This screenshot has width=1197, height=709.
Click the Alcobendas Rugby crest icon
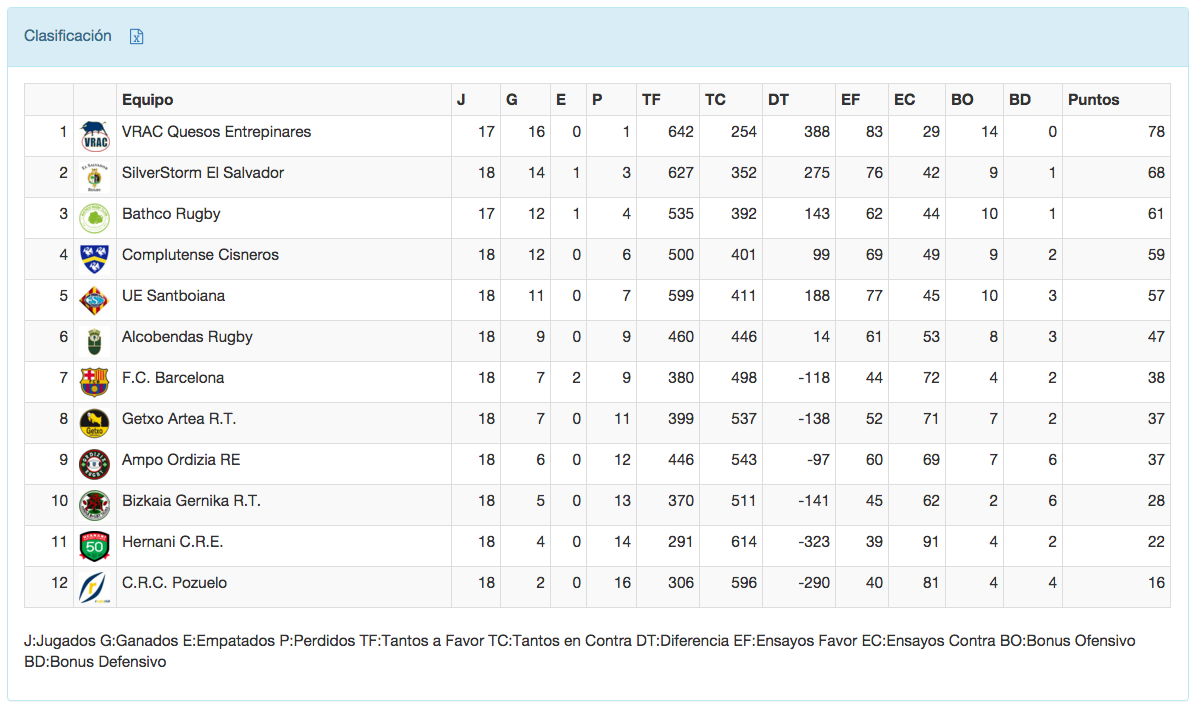tap(94, 340)
